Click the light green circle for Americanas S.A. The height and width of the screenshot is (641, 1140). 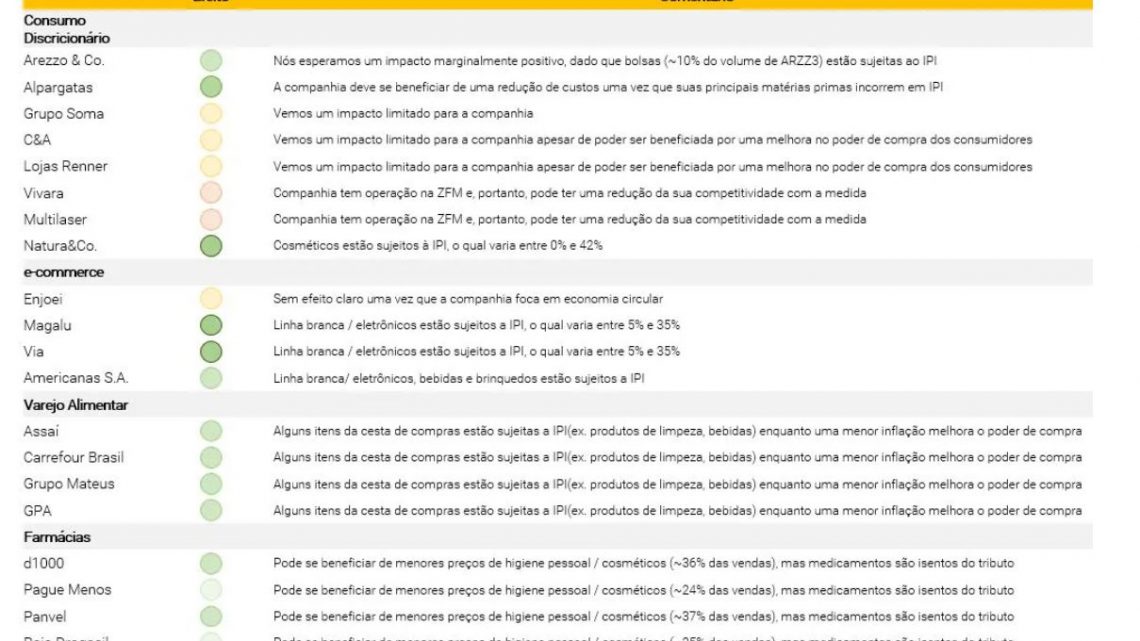[211, 378]
